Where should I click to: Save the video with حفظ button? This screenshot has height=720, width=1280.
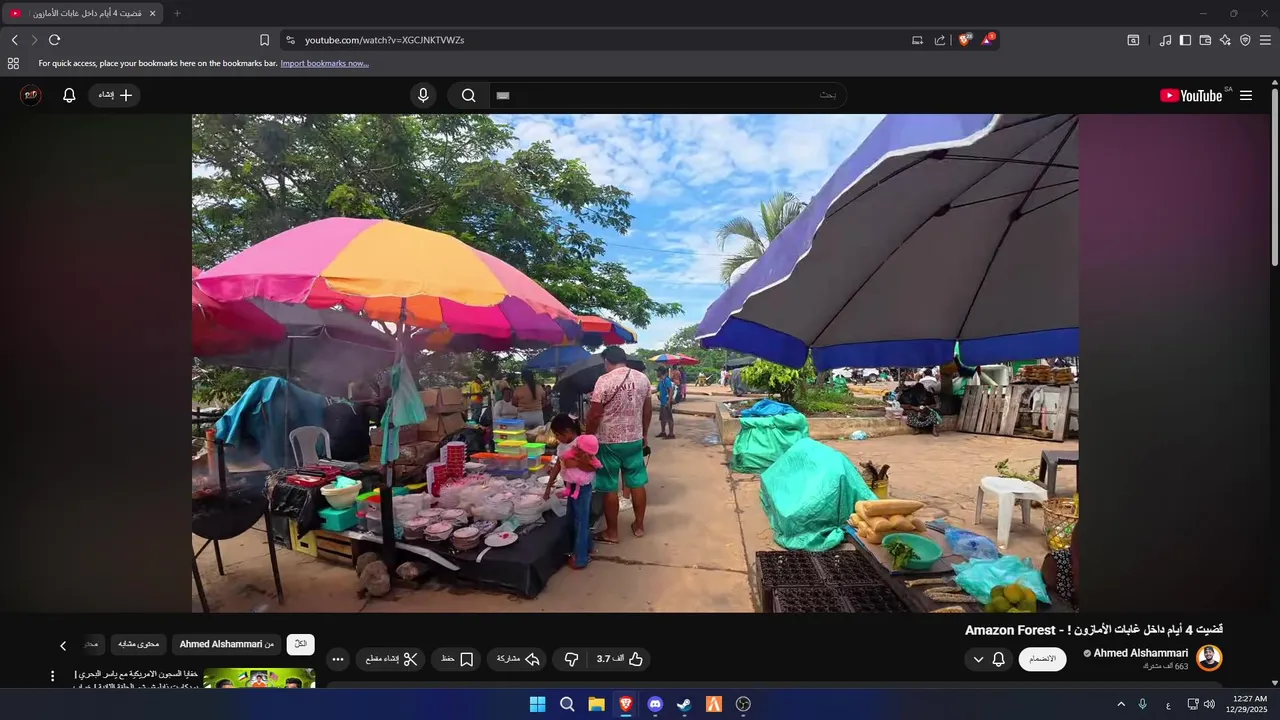point(457,659)
